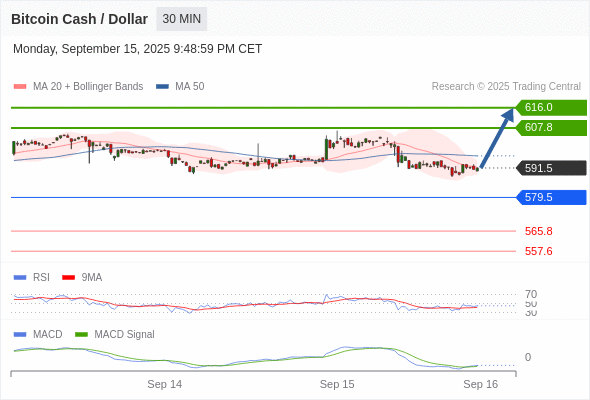590x400 pixels.
Task: Toggle the MA 20 + Bollinger Bands legend
Action: [78, 87]
